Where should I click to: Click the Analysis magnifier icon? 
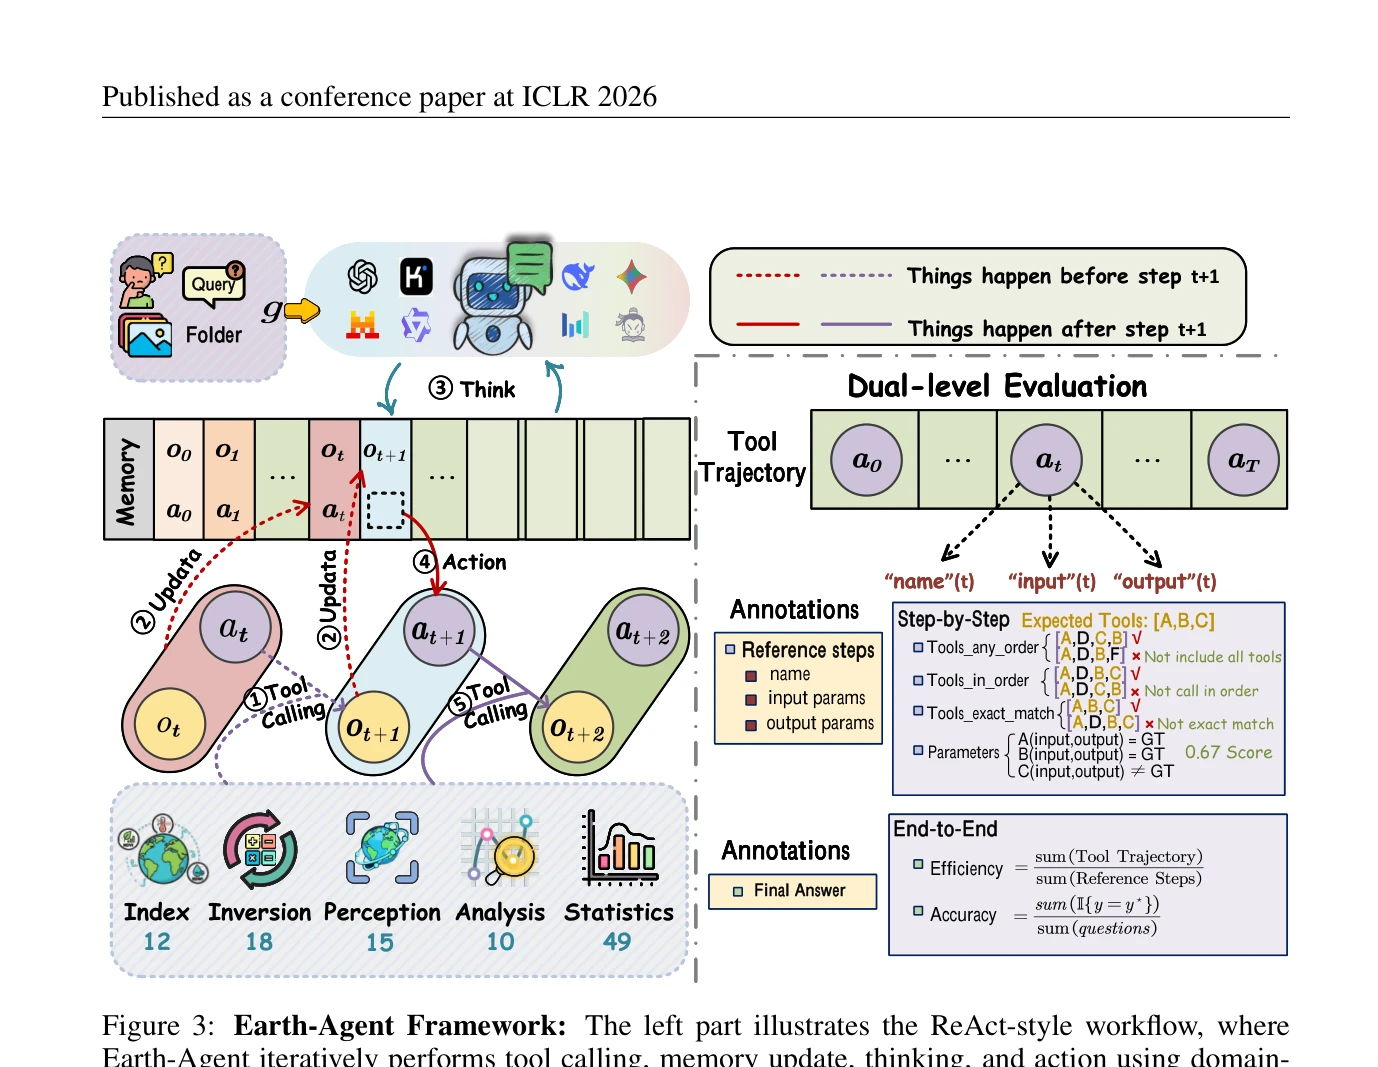[x=500, y=848]
